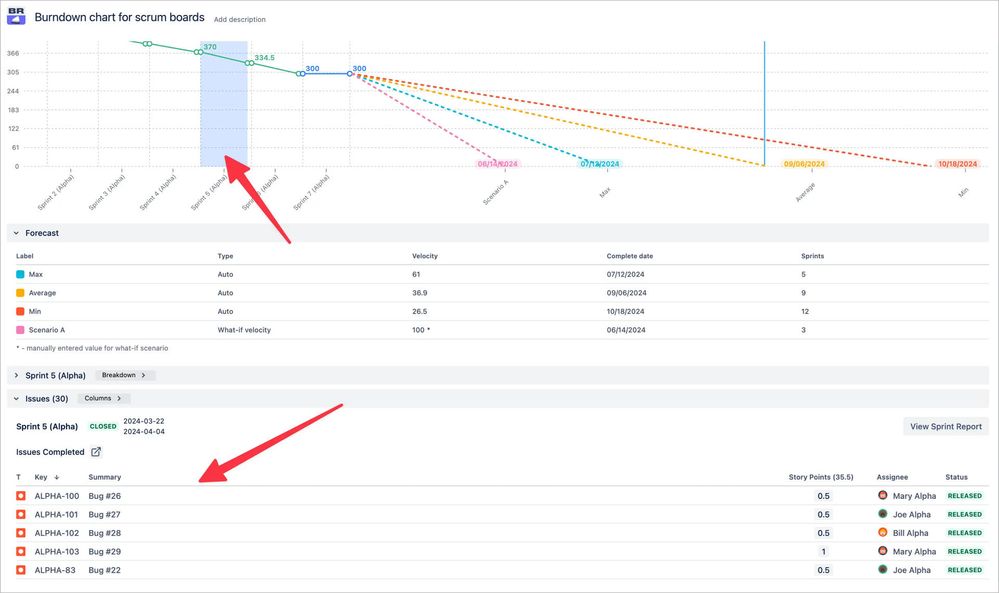
Task: Click the Burndown chart app logo
Action: 14,16
